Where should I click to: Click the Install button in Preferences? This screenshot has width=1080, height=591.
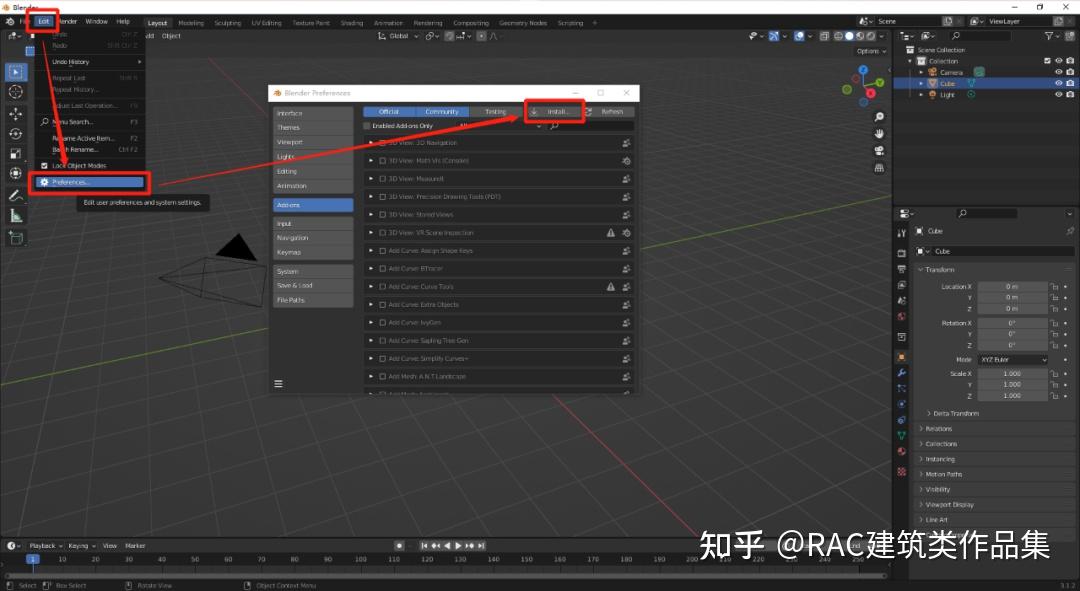click(555, 112)
